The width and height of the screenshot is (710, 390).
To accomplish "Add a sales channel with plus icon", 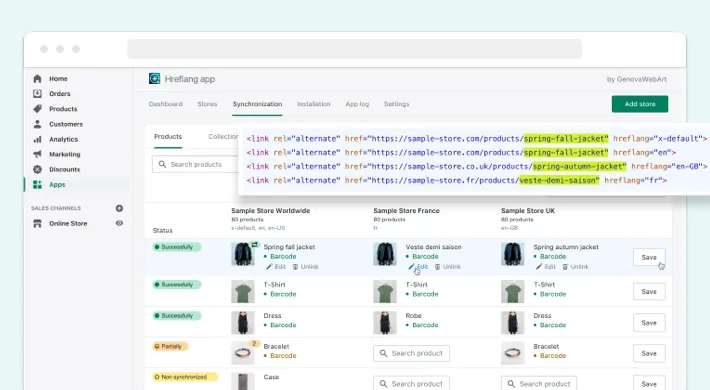I will pyautogui.click(x=119, y=208).
